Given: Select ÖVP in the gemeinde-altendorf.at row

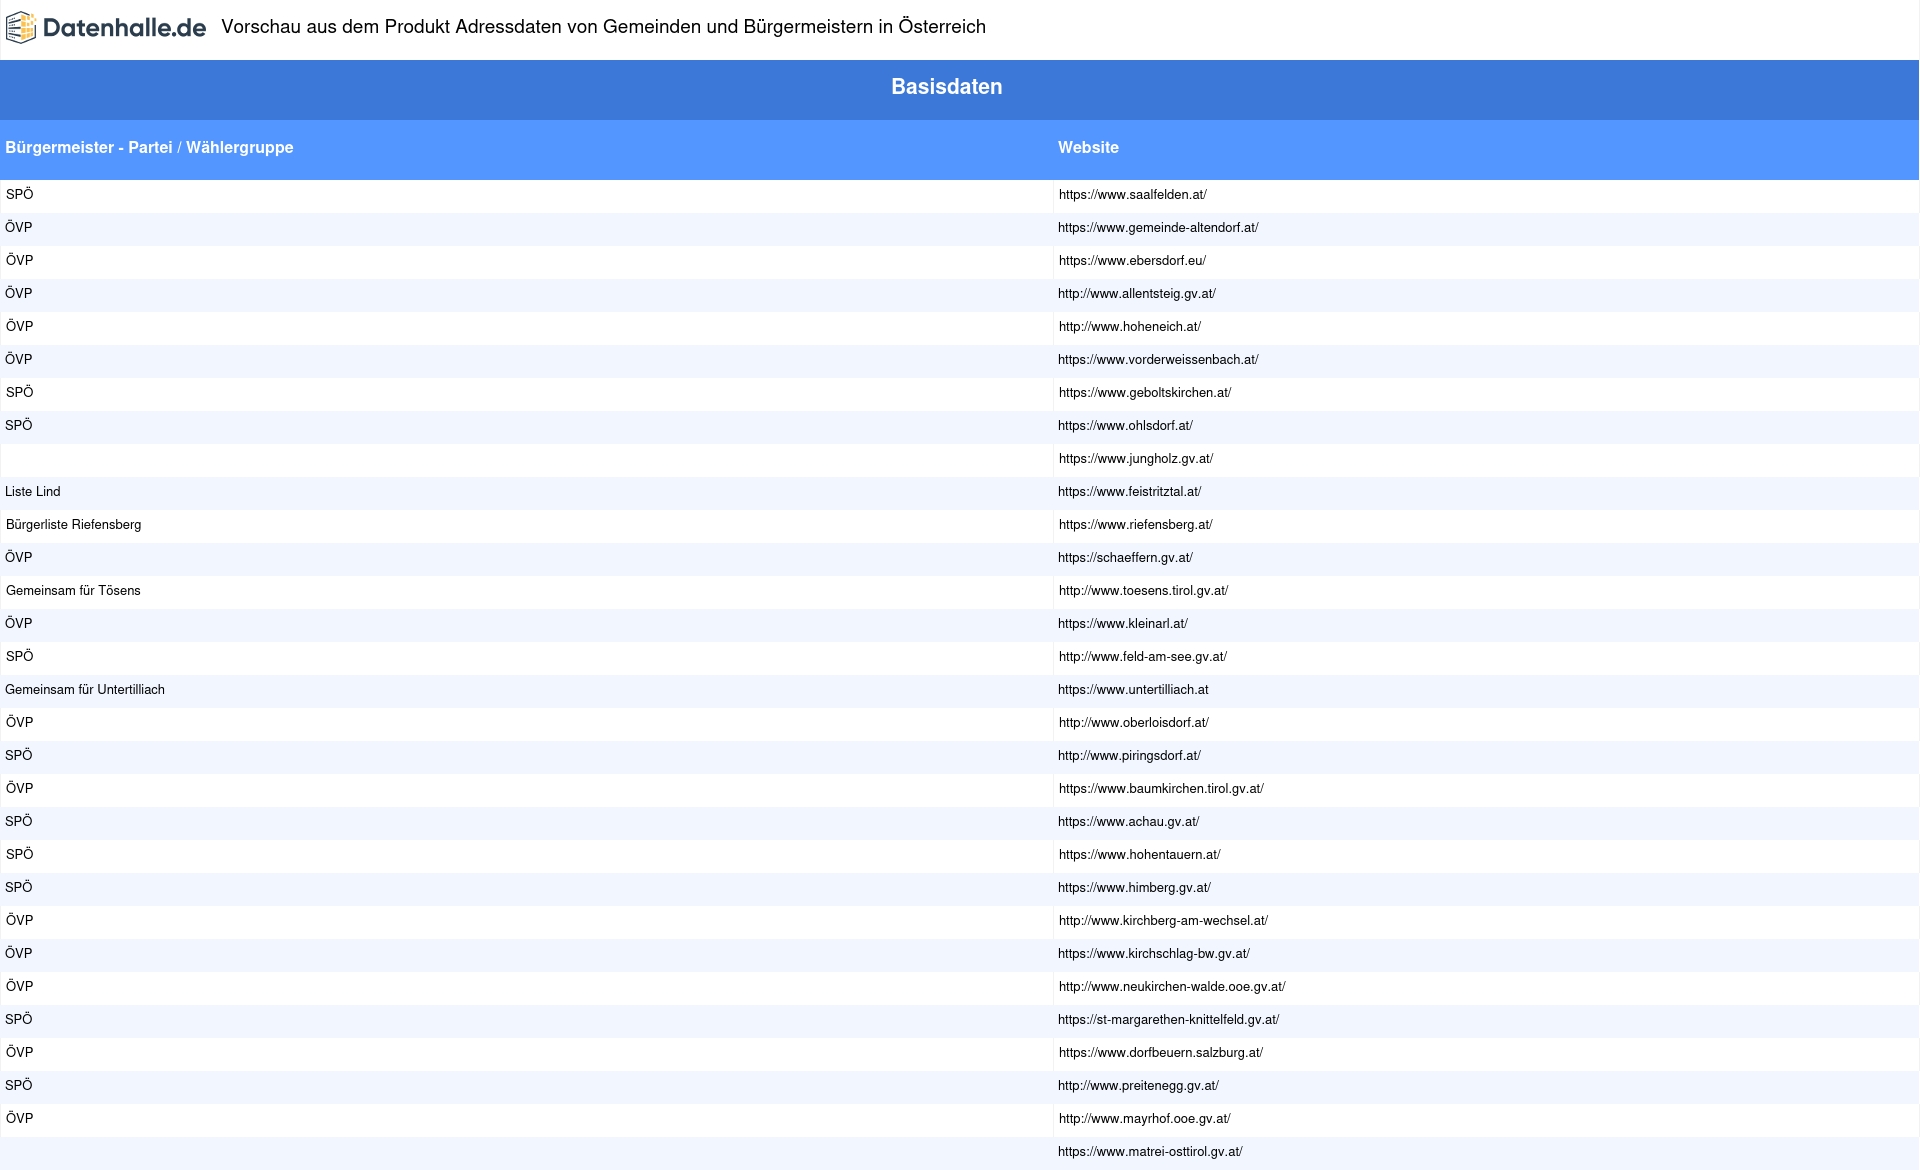Looking at the screenshot, I should pyautogui.click(x=19, y=228).
